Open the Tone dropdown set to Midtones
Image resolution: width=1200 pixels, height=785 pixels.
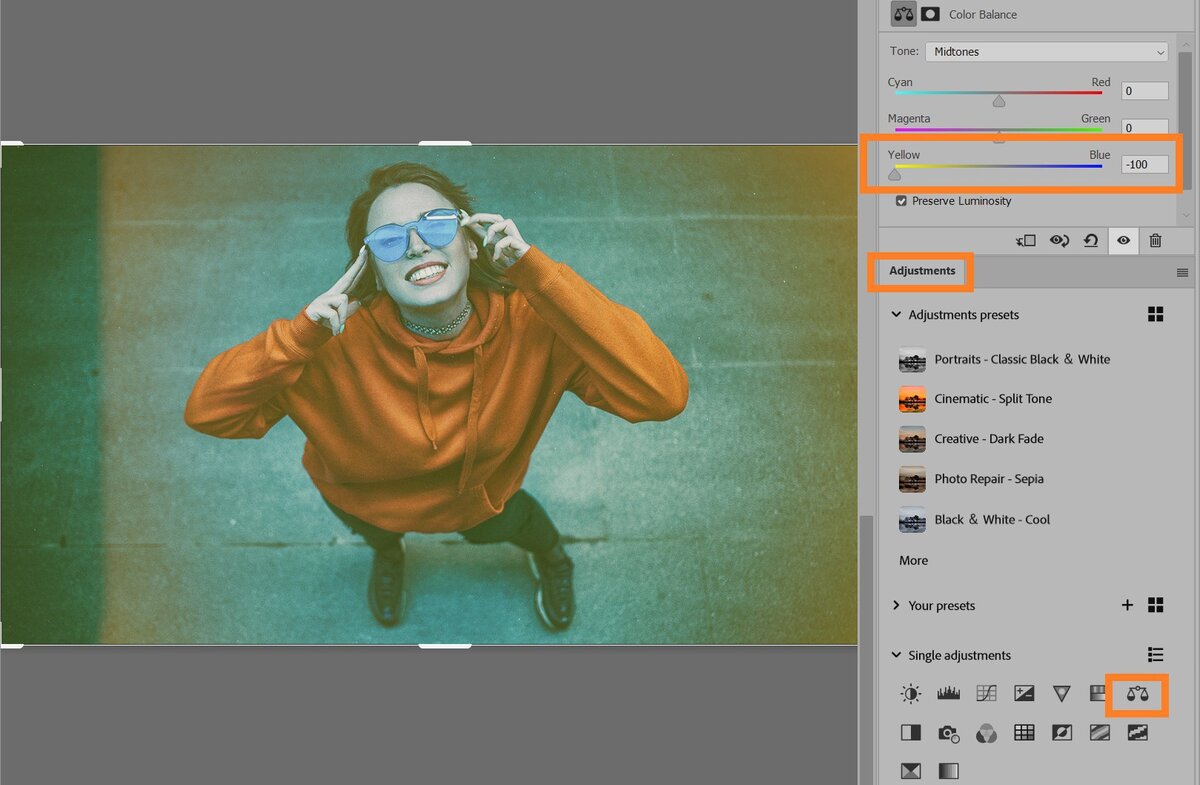pyautogui.click(x=1046, y=52)
